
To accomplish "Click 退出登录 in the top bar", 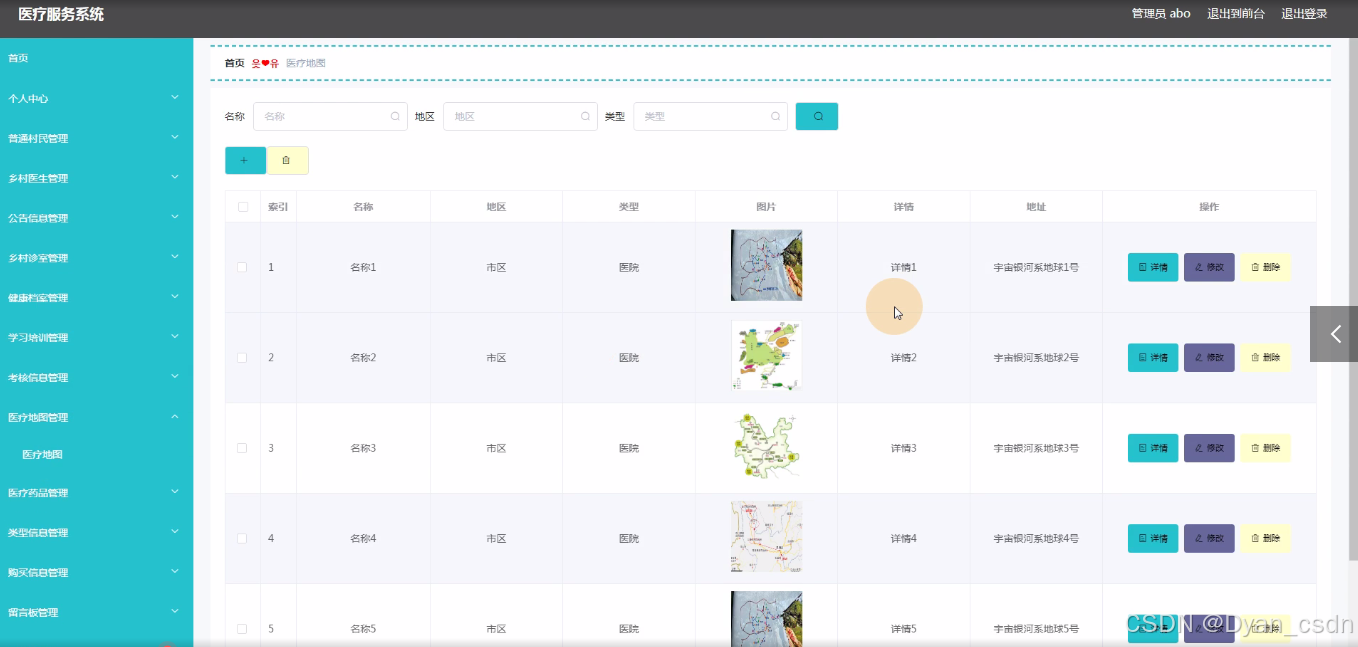I will (x=1305, y=14).
